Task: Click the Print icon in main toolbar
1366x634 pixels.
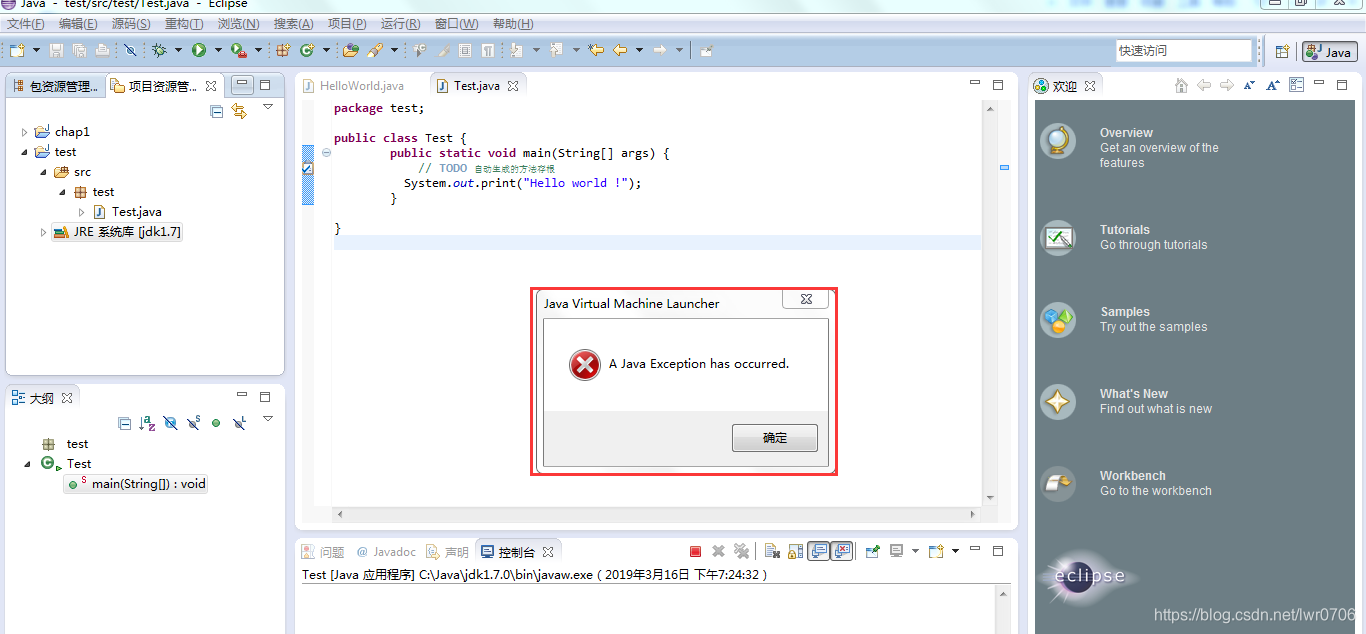Action: coord(103,50)
